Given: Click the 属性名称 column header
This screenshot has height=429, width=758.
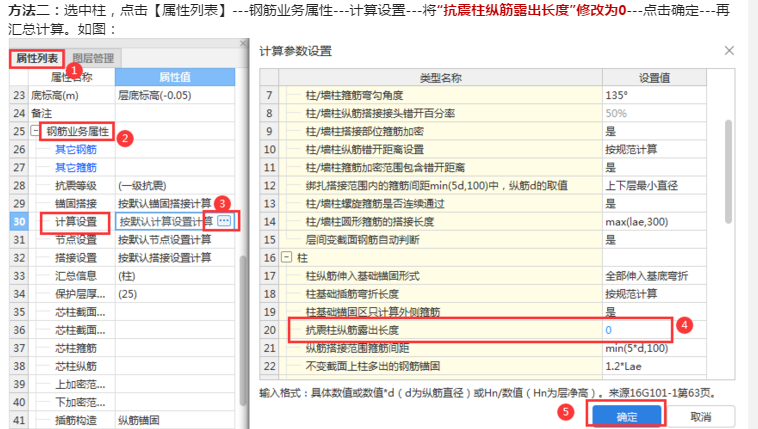Looking at the screenshot, I should click(x=72, y=77).
